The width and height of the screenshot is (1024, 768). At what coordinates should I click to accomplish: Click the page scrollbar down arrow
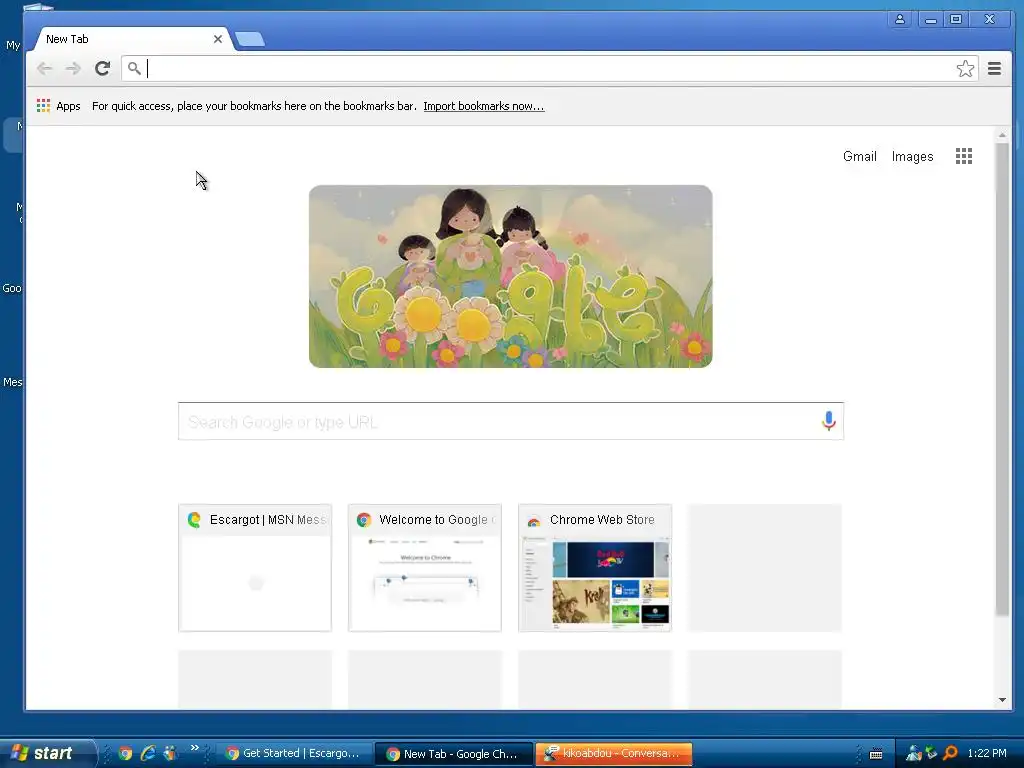1002,700
